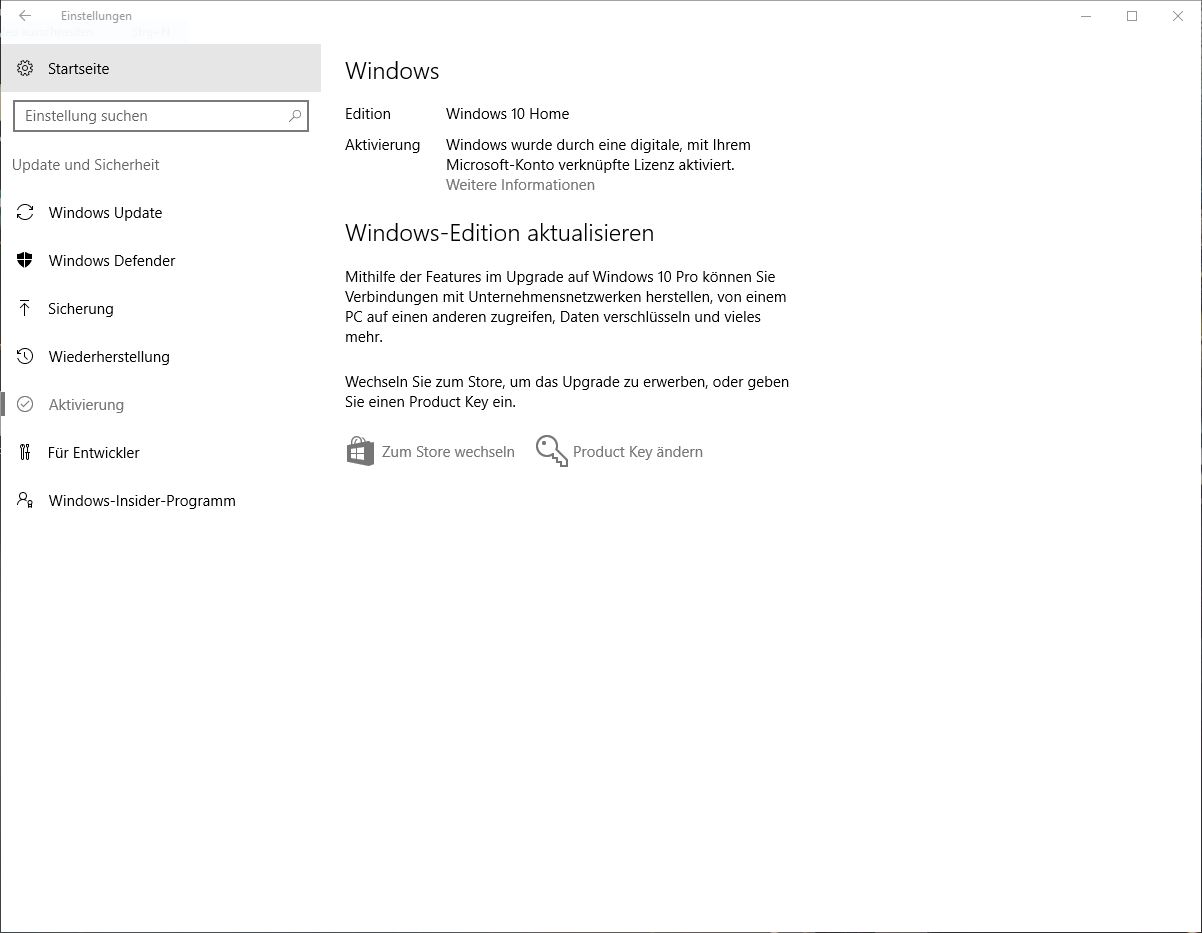Click the Aktivierung checkmark circle icon
1202x933 pixels.
click(25, 405)
